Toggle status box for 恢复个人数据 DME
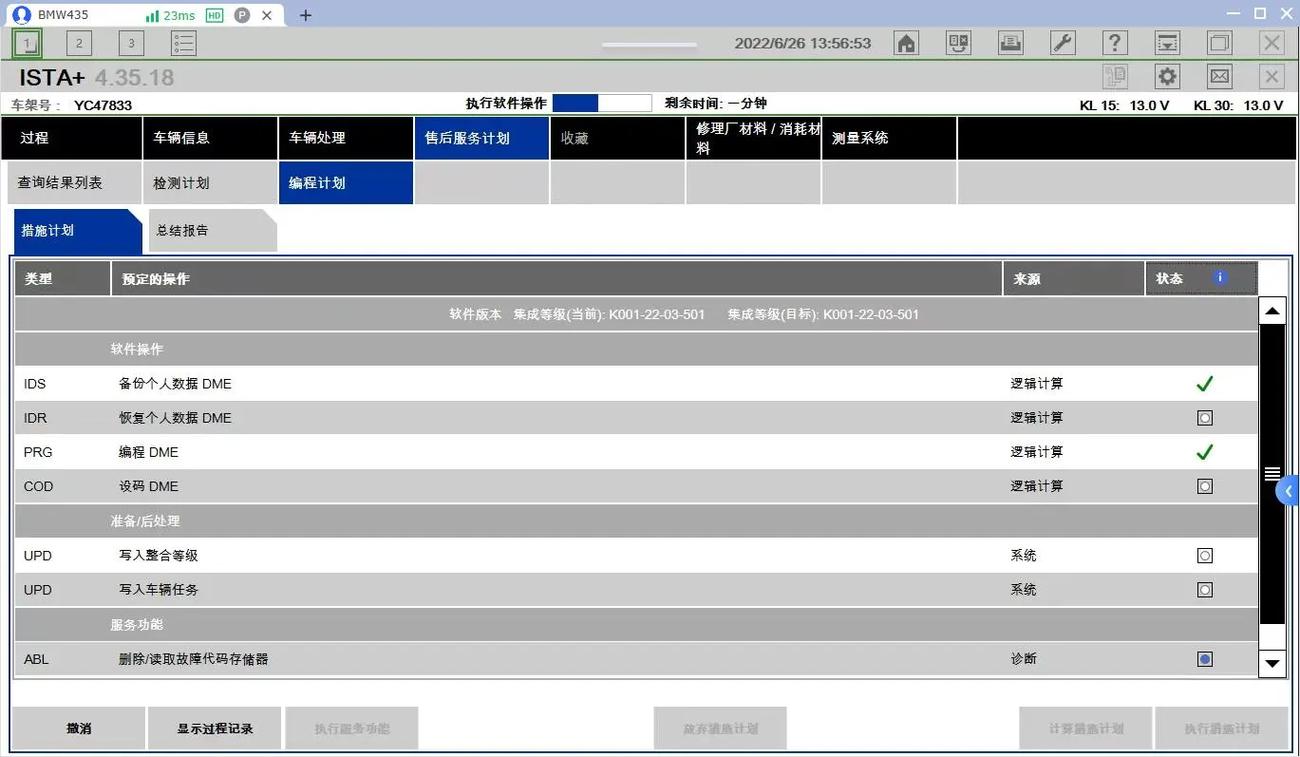This screenshot has height=757, width=1300. coord(1205,418)
